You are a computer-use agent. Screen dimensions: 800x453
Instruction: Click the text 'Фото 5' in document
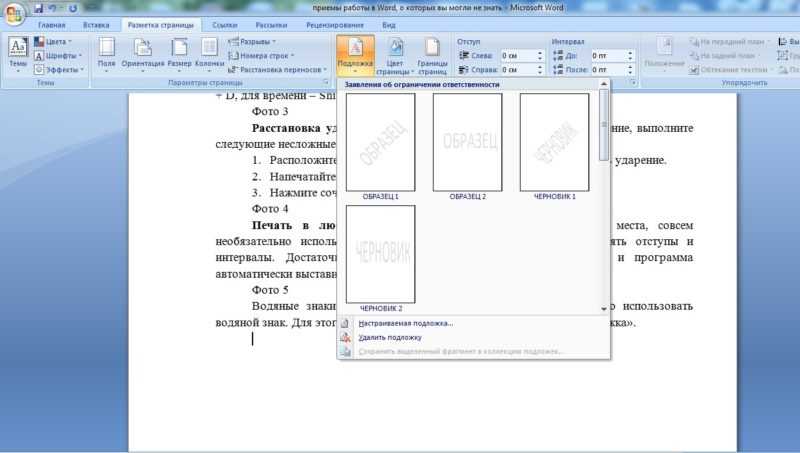tap(270, 290)
